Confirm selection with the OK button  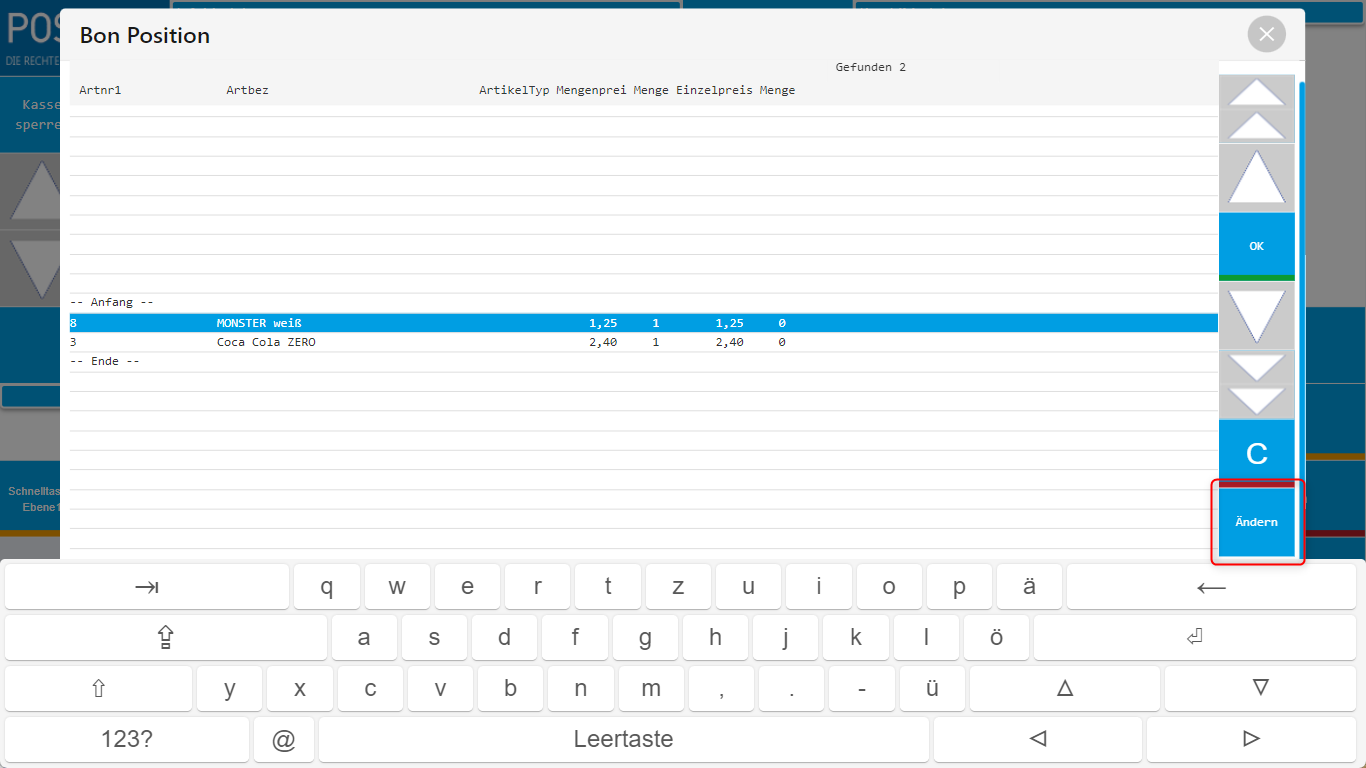tap(1256, 246)
